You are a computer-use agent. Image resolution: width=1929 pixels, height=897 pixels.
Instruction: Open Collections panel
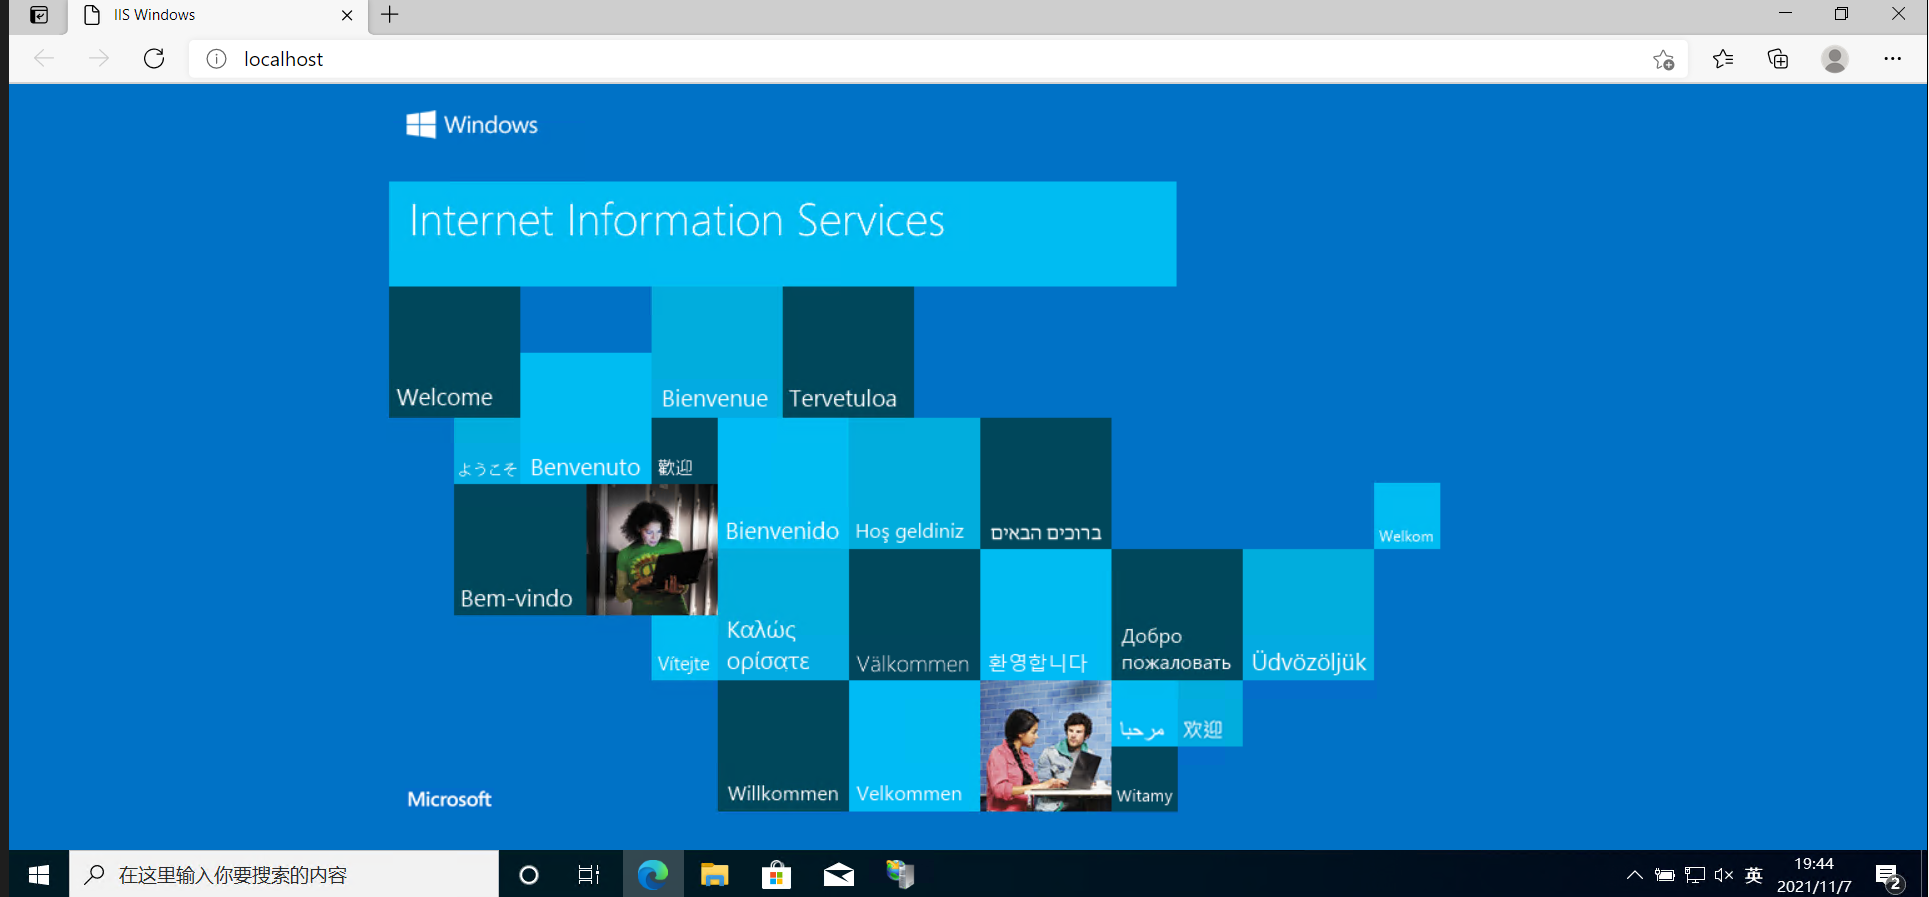pyautogui.click(x=1778, y=59)
